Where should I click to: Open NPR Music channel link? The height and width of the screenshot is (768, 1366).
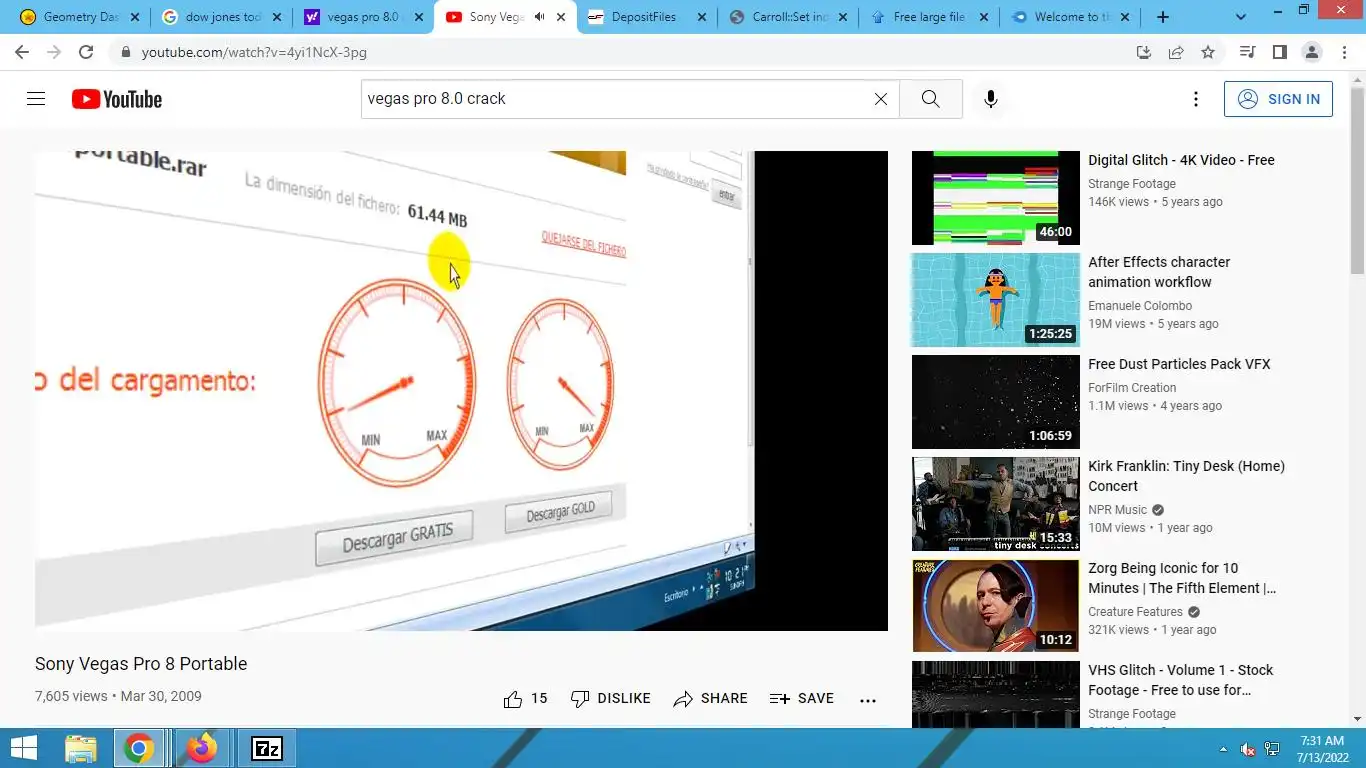point(1118,510)
